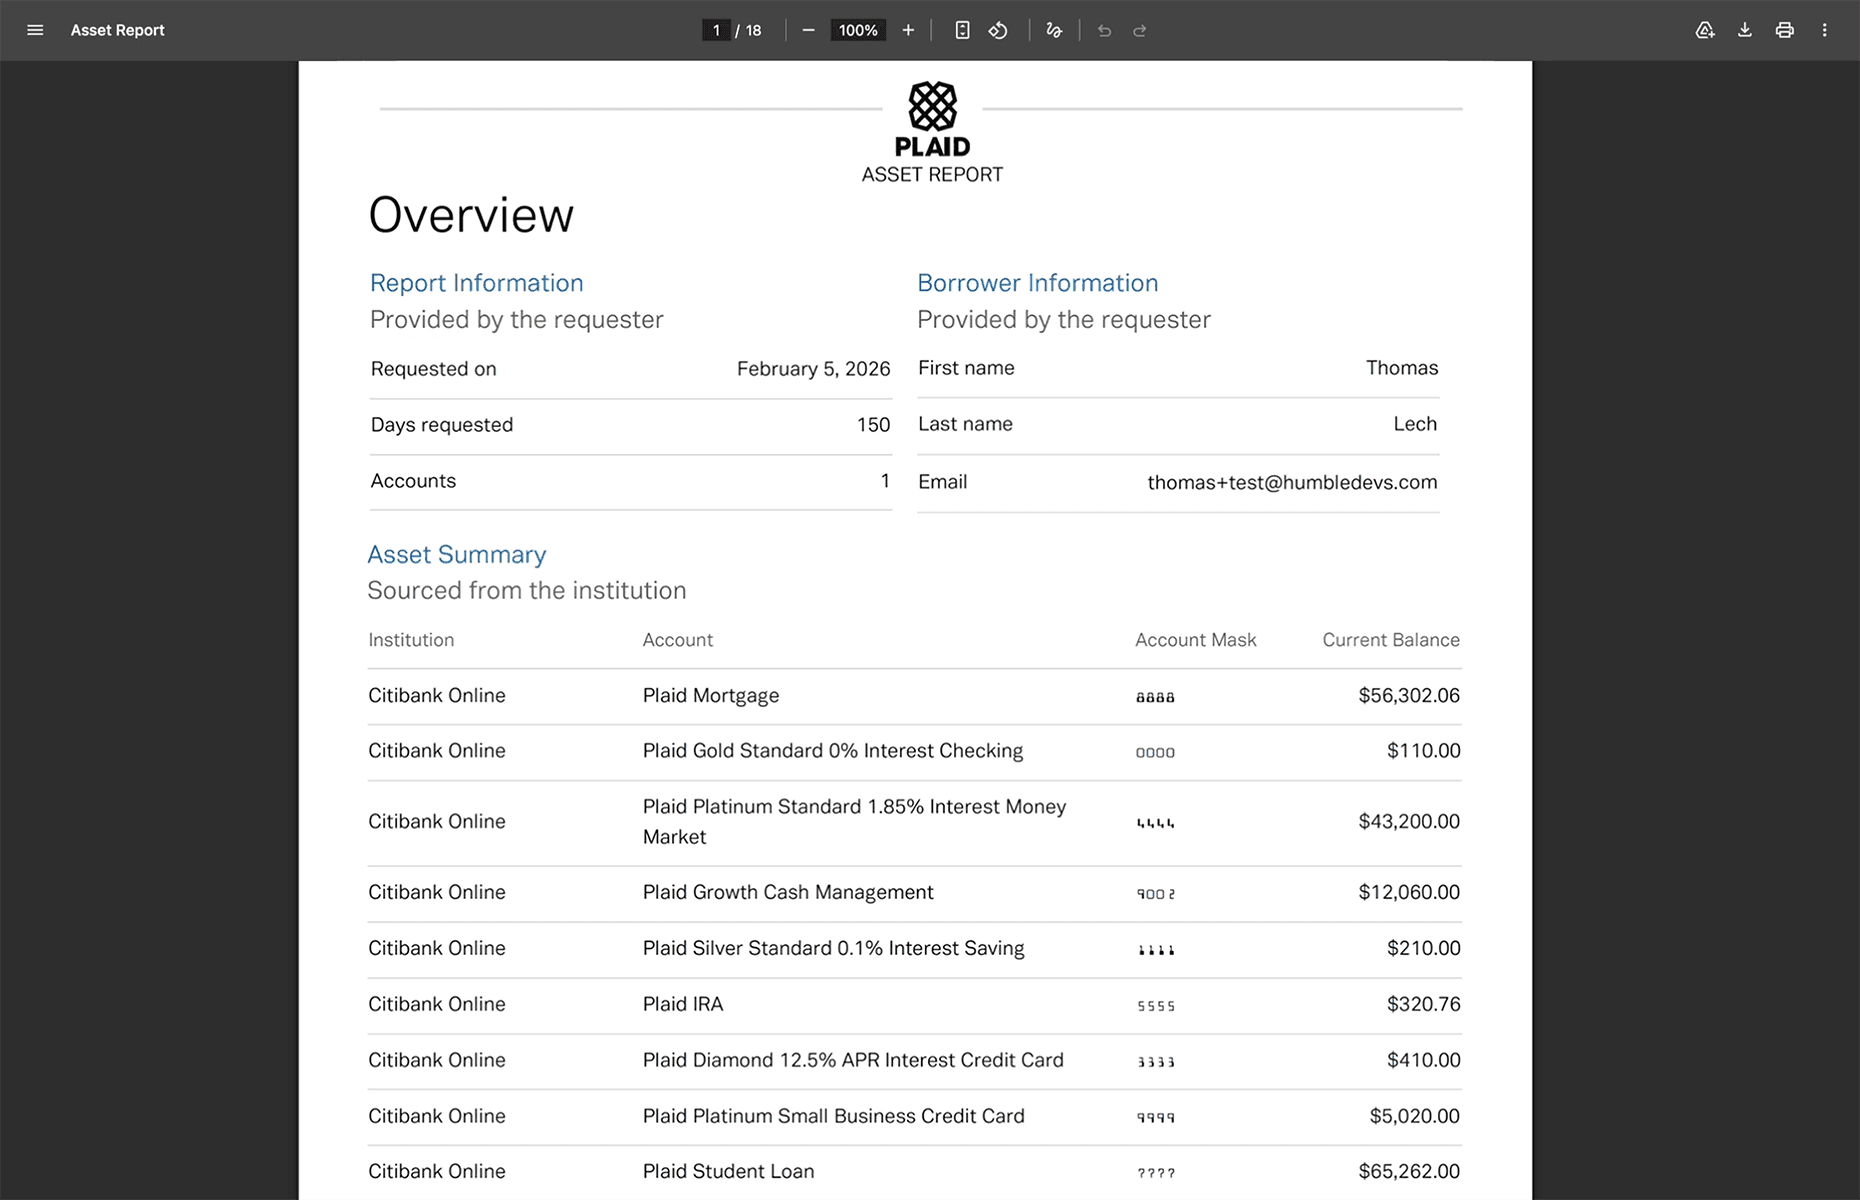Select Plaid Diamond 12.5% APR Interest Credit Card
1860x1200 pixels.
click(853, 1060)
